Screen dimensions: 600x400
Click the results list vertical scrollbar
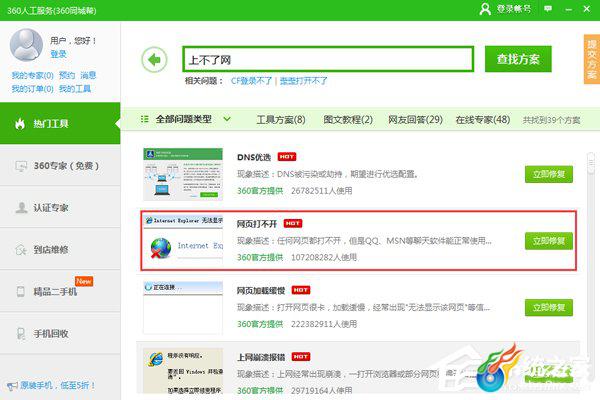pos(591,165)
